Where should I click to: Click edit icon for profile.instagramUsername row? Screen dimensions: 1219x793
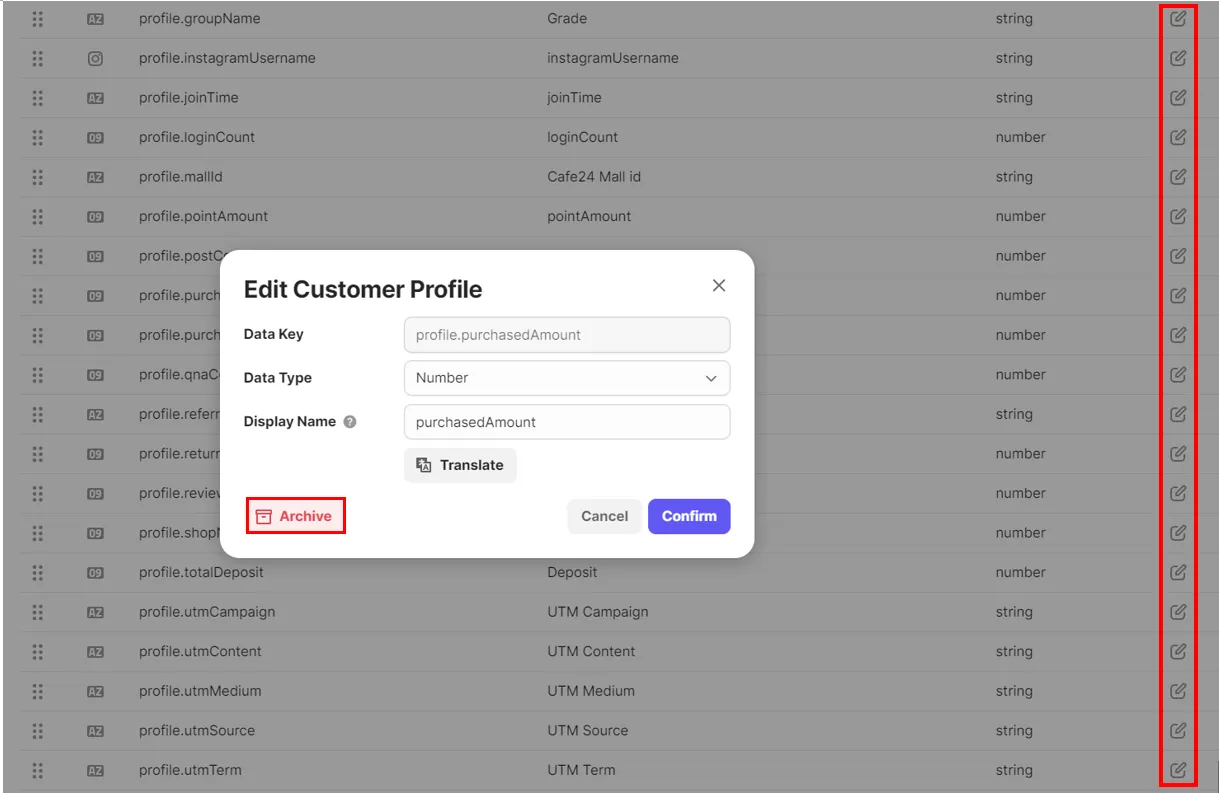1178,58
